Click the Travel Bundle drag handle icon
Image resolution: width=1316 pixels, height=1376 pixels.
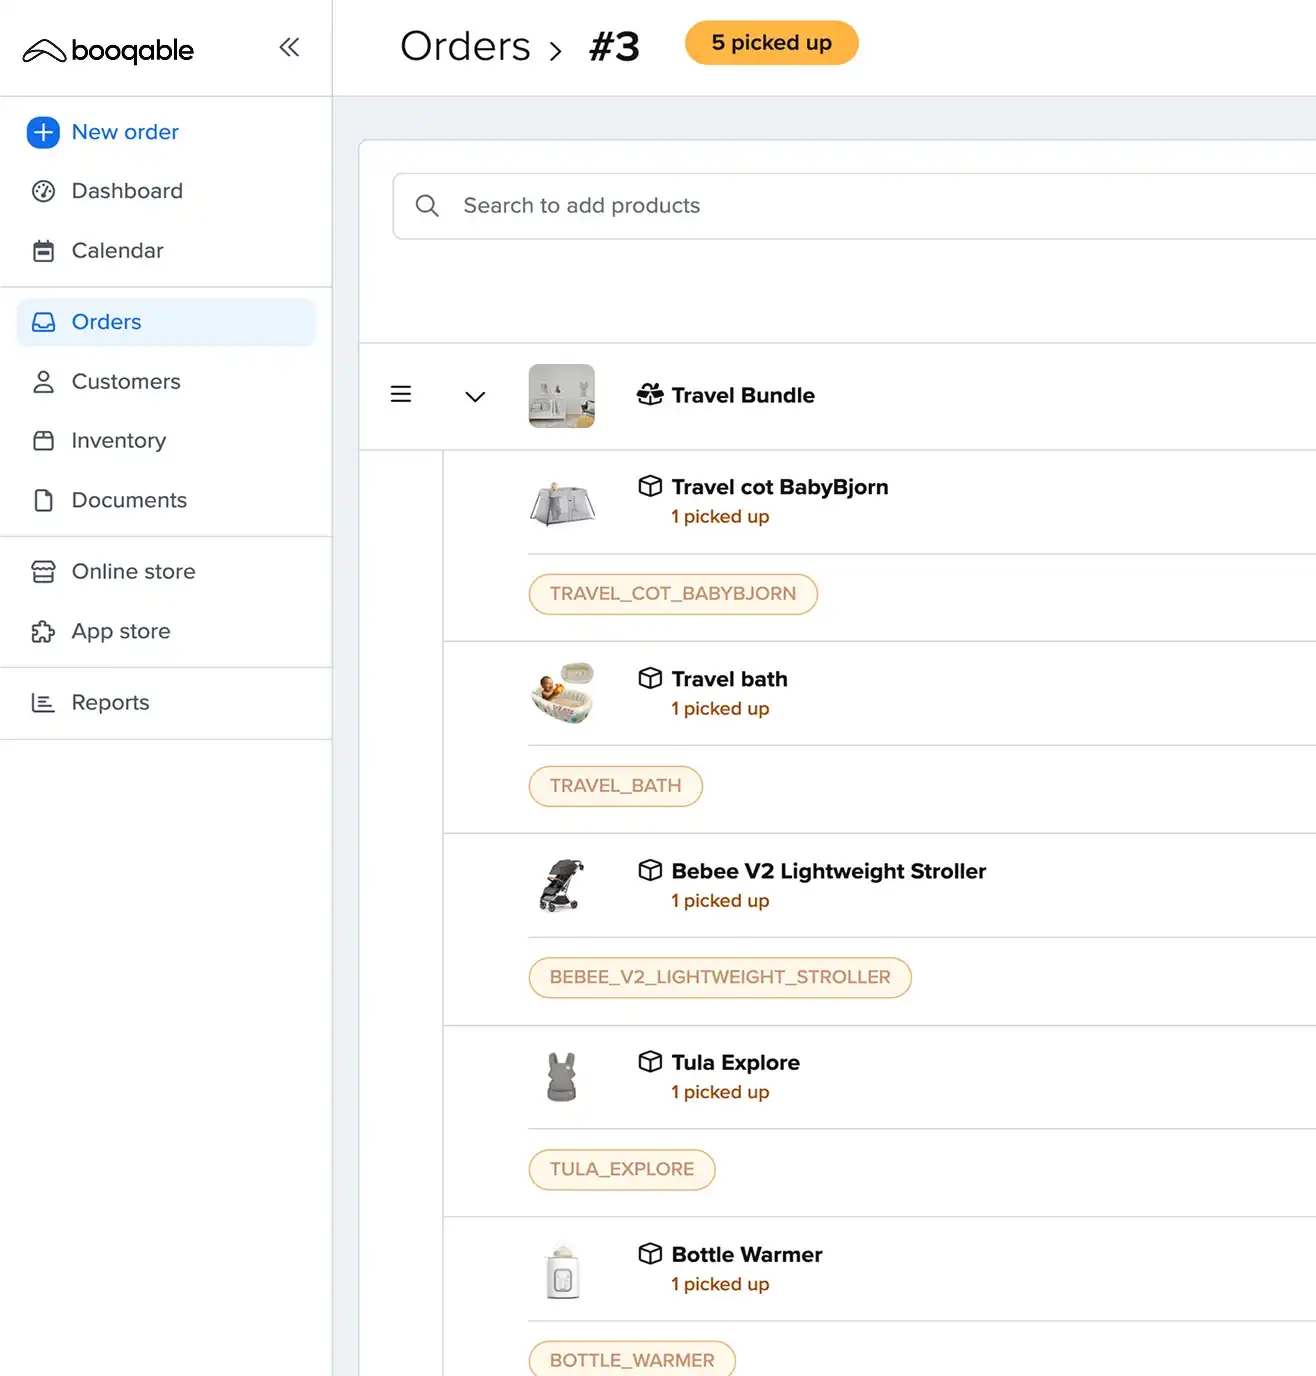[401, 395]
